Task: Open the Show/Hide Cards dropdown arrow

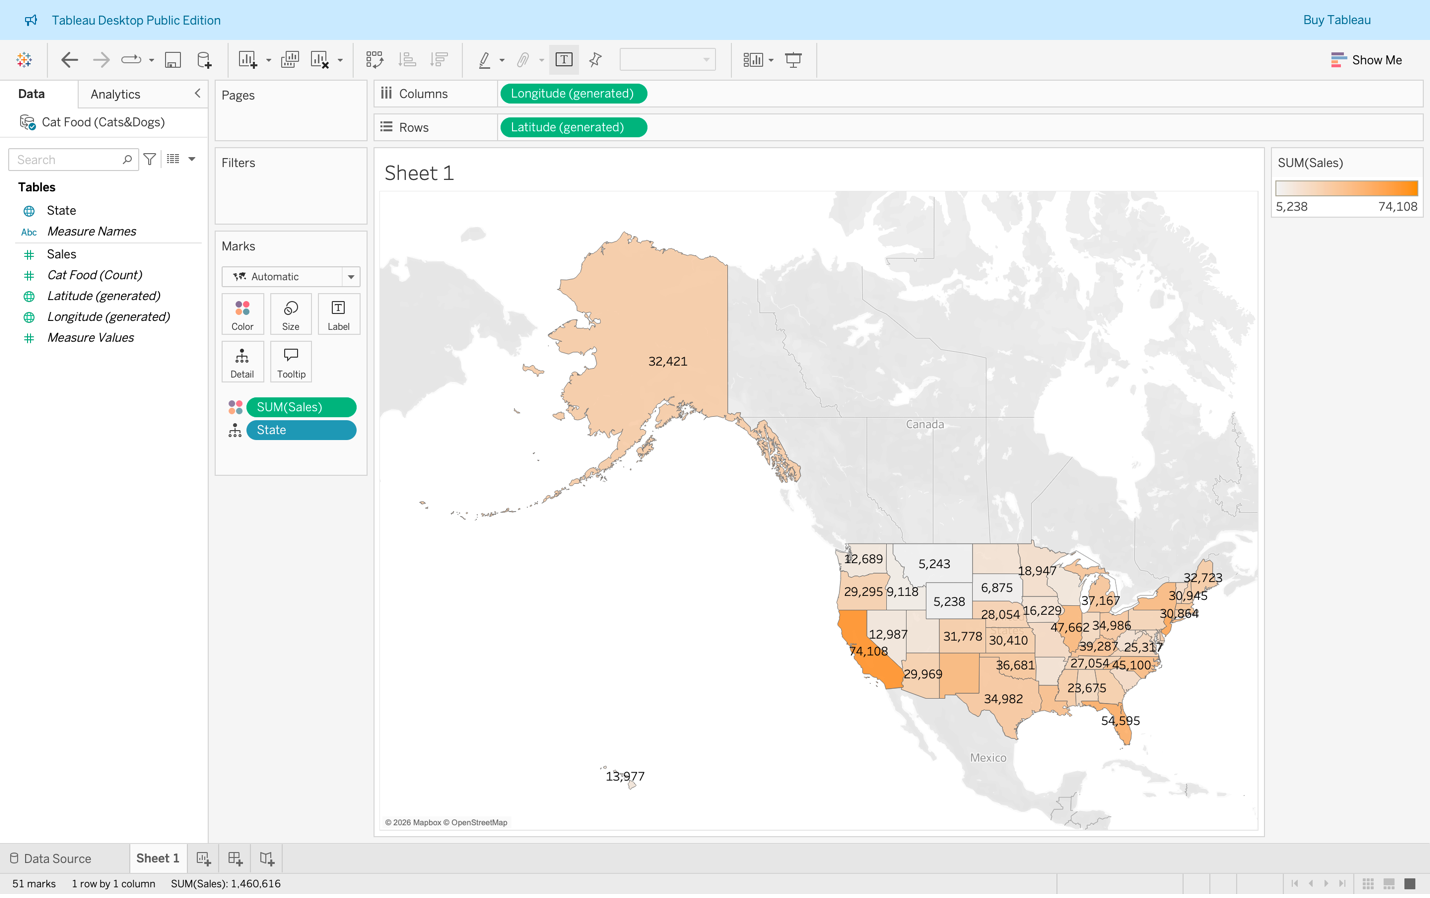Action: pos(771,61)
